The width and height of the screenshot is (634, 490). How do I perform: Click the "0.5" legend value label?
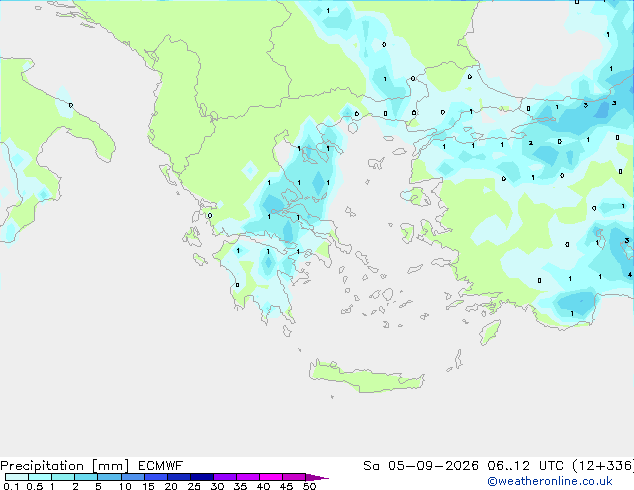tap(35, 486)
